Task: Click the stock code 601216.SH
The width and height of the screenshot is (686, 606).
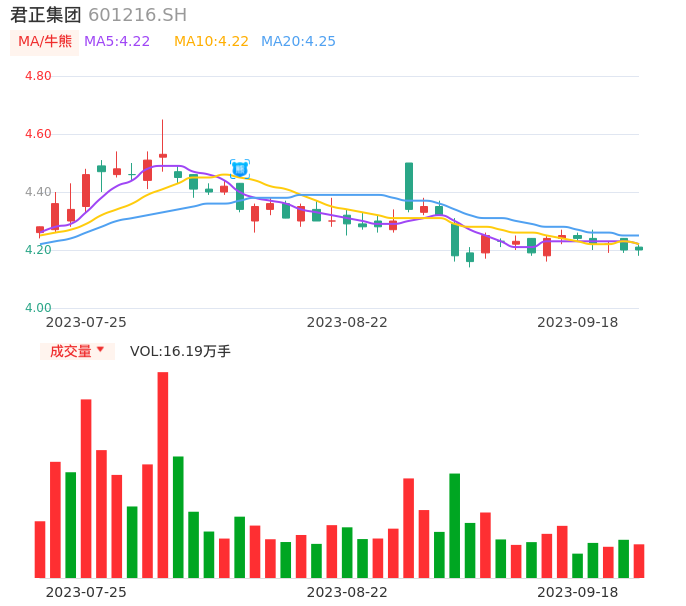Action: tap(137, 15)
